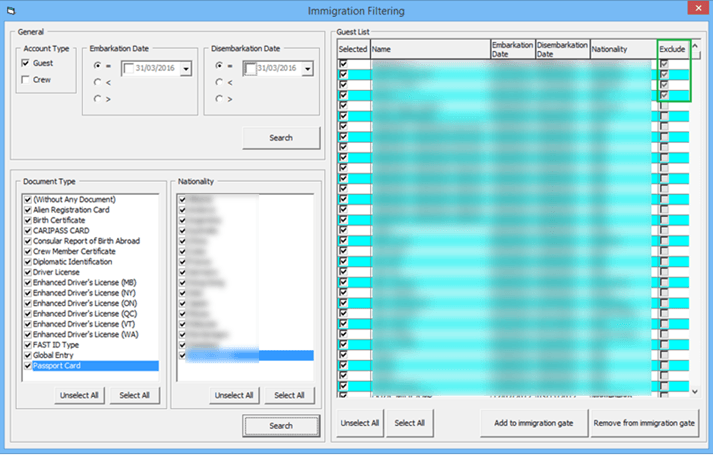This screenshot has height=455, width=713.
Task: Select the Disembarkation Date less-than radio button
Action: point(219,82)
